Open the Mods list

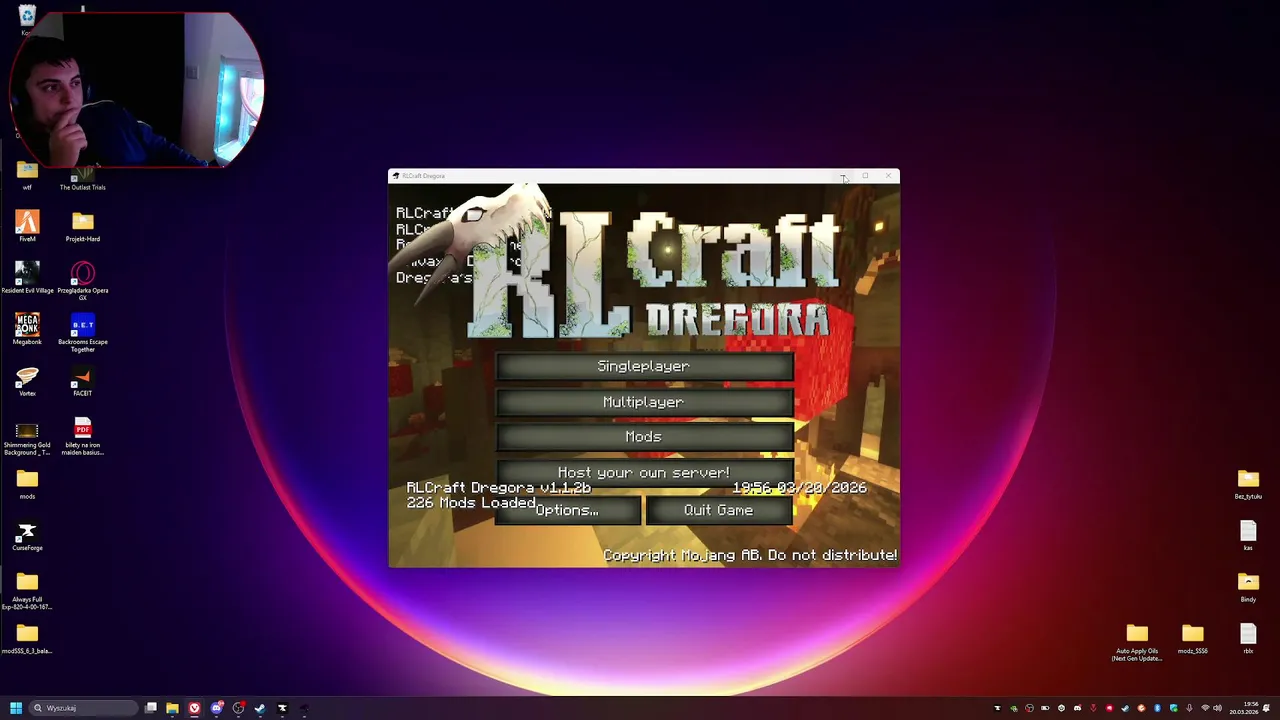(644, 437)
